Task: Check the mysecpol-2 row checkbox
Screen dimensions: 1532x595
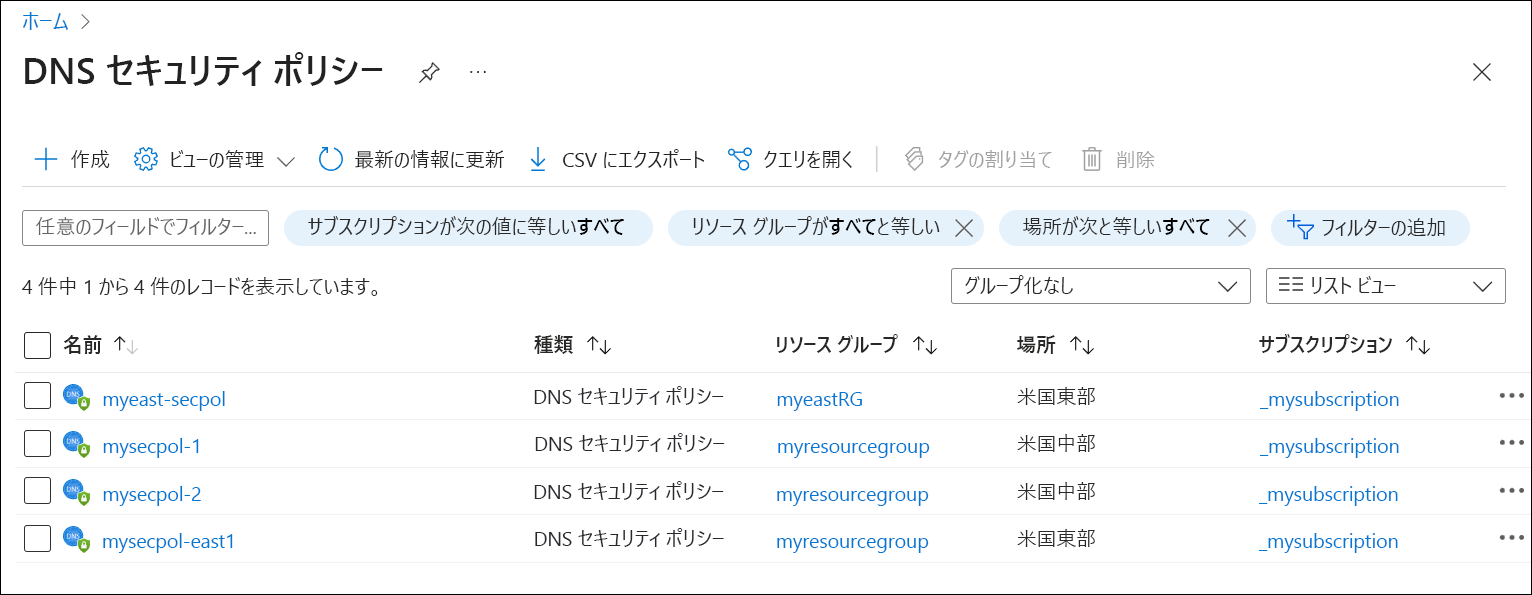Action: coord(37,491)
